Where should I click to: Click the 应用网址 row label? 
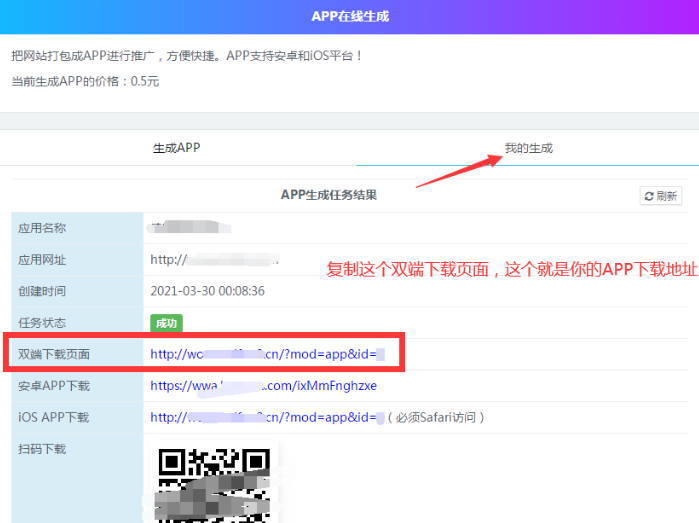pyautogui.click(x=42, y=260)
